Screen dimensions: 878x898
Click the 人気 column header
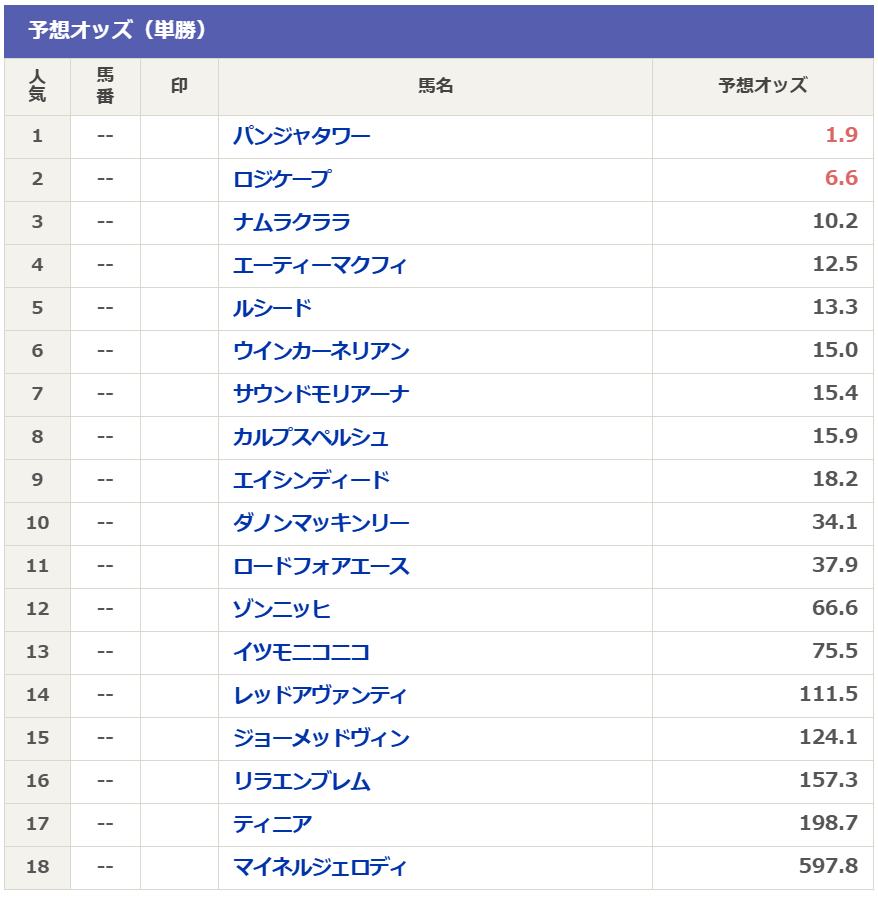pyautogui.click(x=37, y=86)
